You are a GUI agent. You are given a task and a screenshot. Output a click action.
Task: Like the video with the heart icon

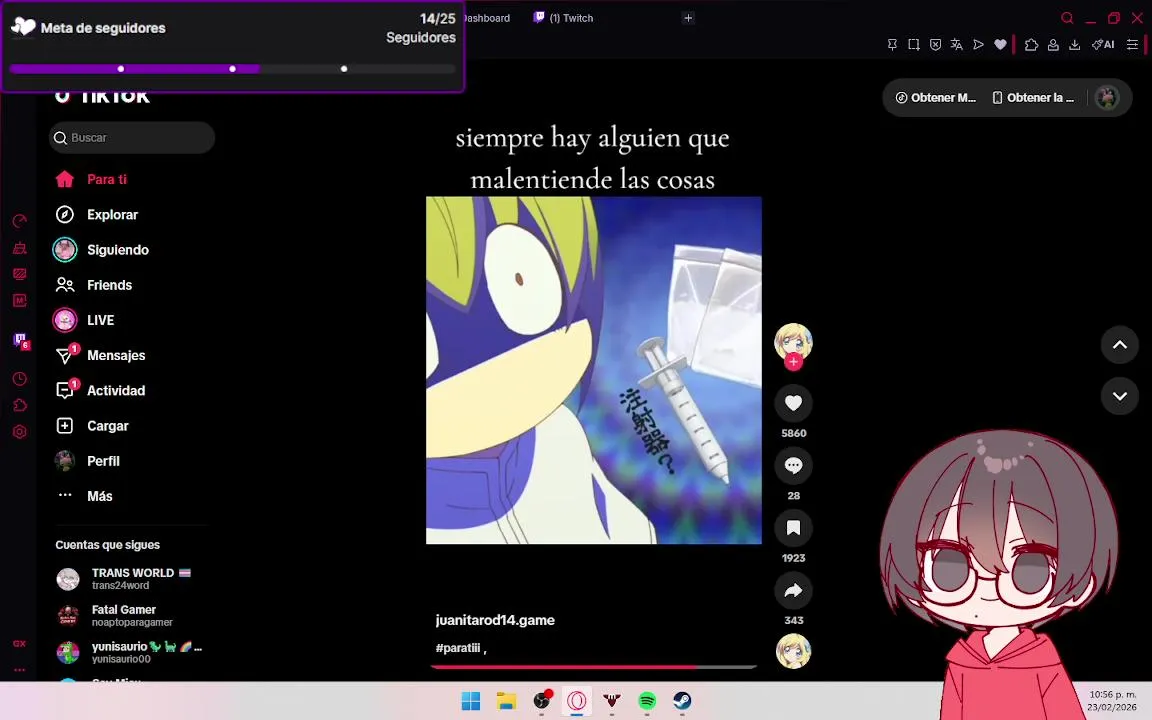coord(793,403)
